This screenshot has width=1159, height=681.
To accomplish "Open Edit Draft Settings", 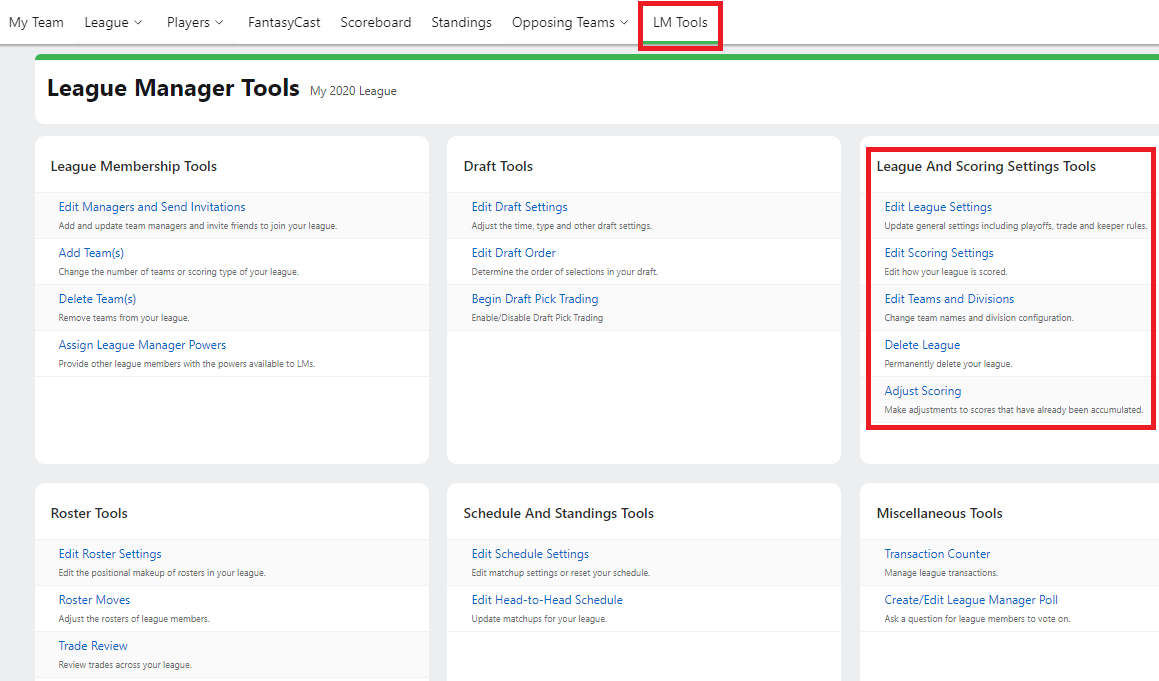I will click(x=520, y=207).
